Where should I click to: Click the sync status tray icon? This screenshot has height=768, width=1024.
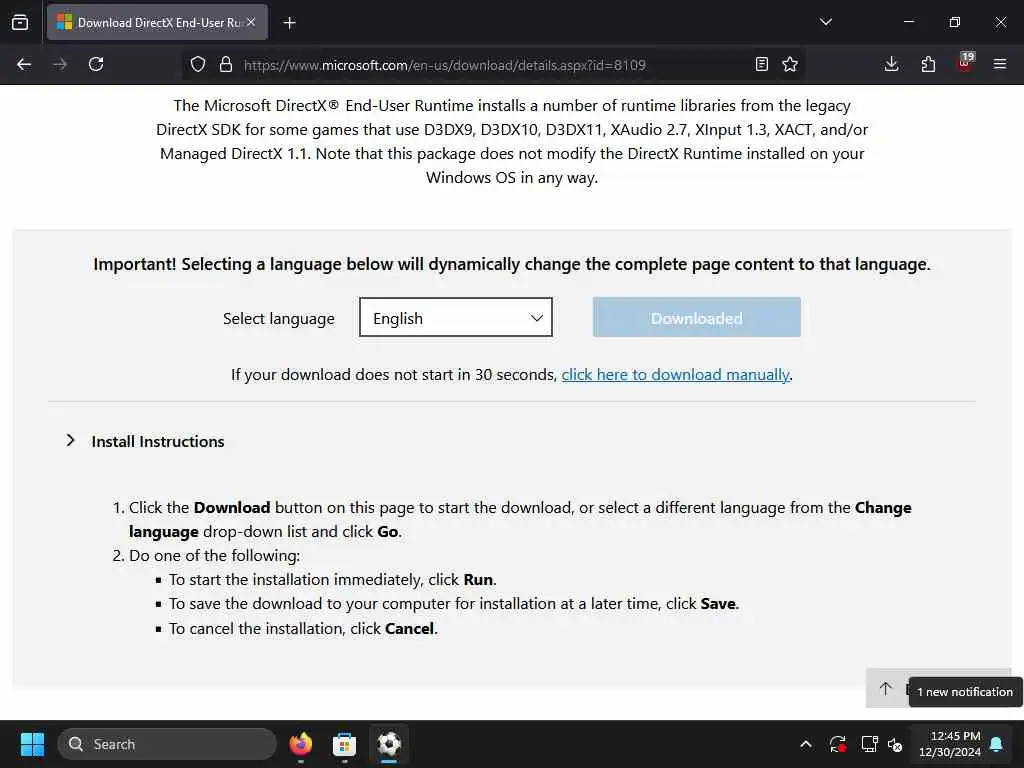pyautogui.click(x=838, y=744)
